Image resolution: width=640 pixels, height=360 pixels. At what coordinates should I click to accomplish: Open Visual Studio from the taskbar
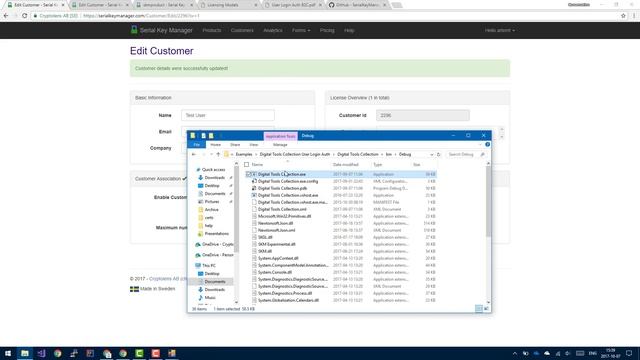(x=41, y=353)
